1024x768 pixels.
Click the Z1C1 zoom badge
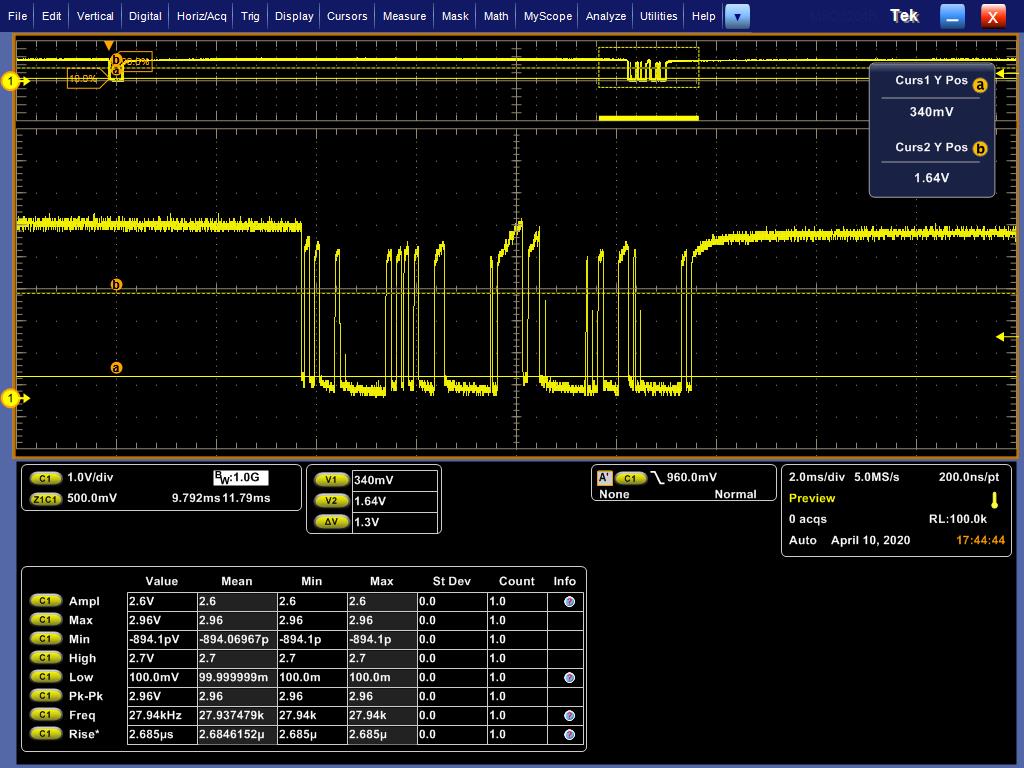tap(46, 498)
